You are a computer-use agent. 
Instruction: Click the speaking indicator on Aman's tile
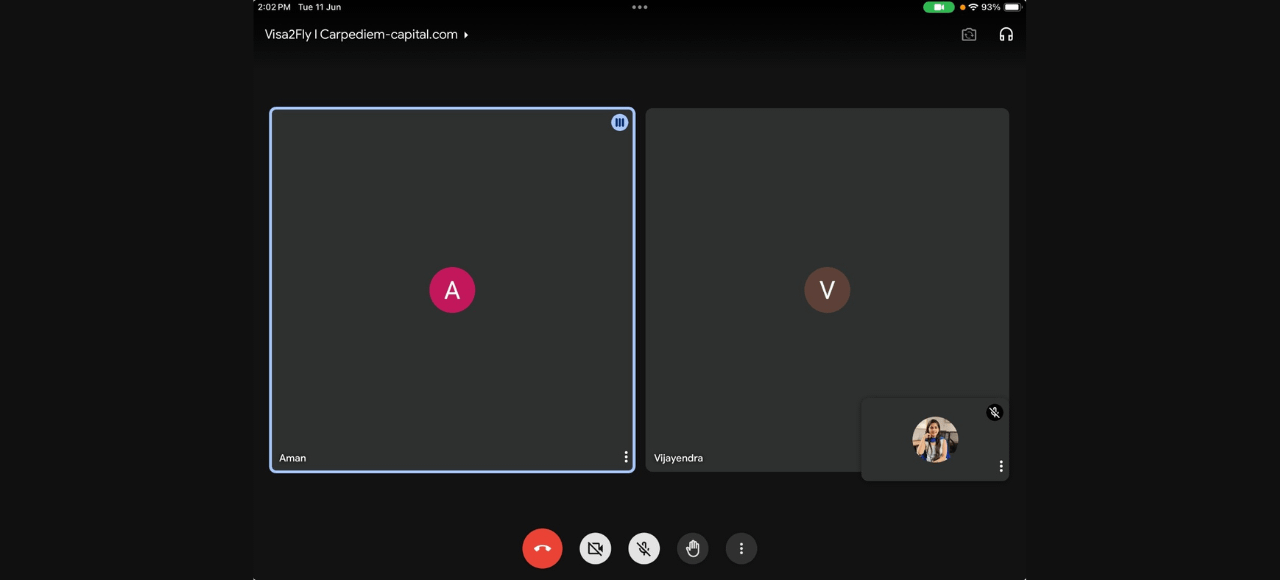click(620, 122)
